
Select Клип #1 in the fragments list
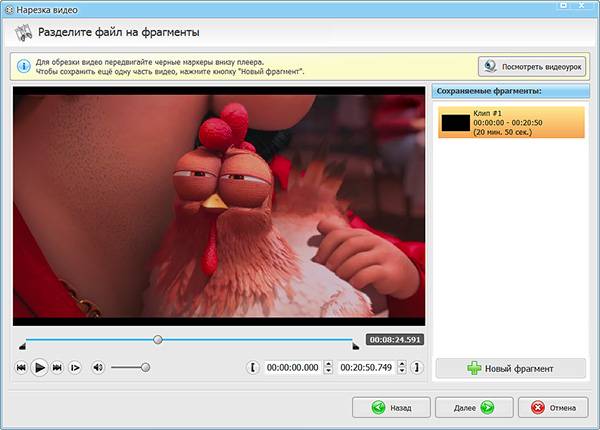(511, 122)
